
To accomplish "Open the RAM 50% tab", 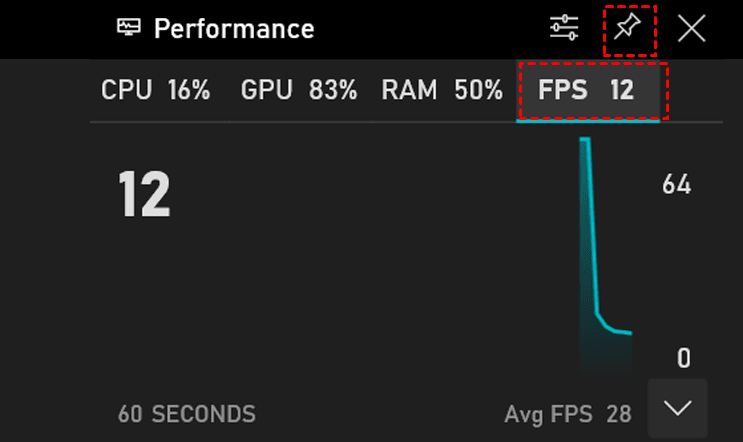I will click(x=441, y=90).
